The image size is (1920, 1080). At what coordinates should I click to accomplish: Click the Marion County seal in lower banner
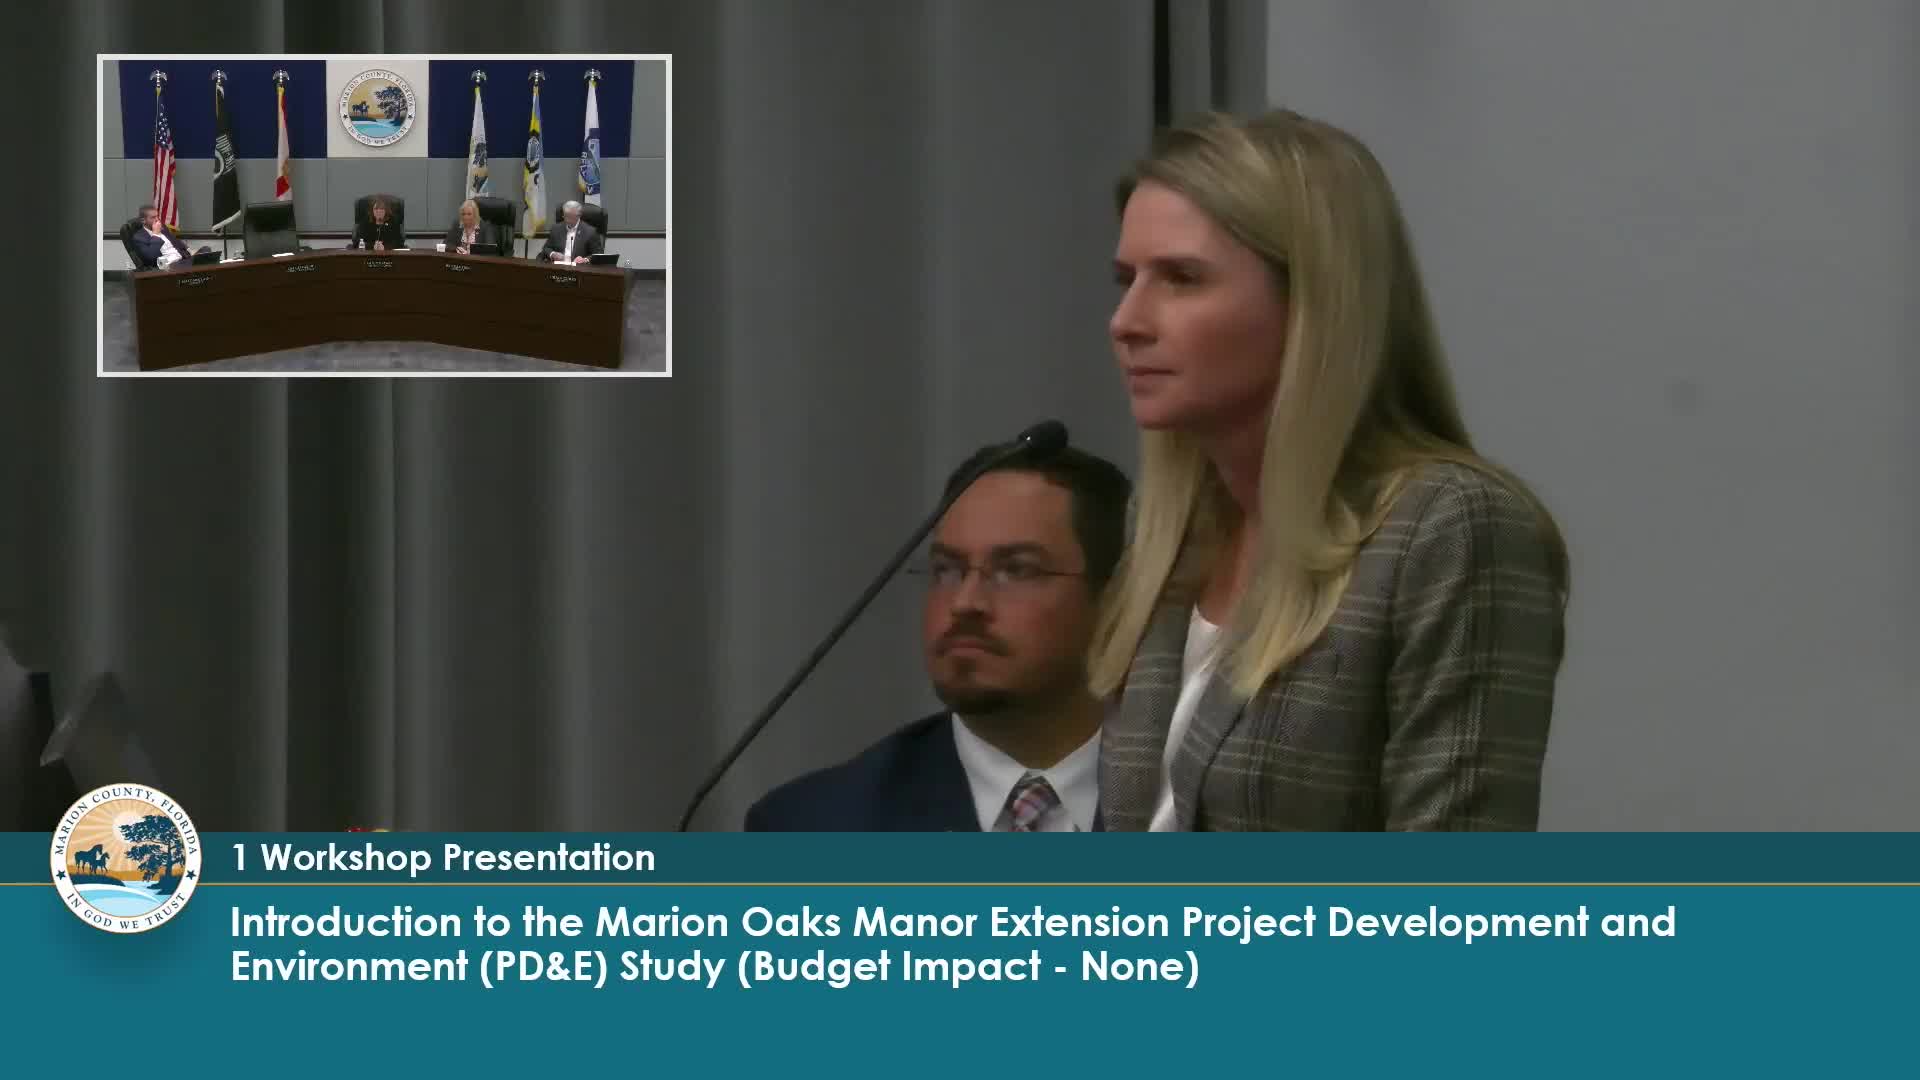click(x=126, y=858)
